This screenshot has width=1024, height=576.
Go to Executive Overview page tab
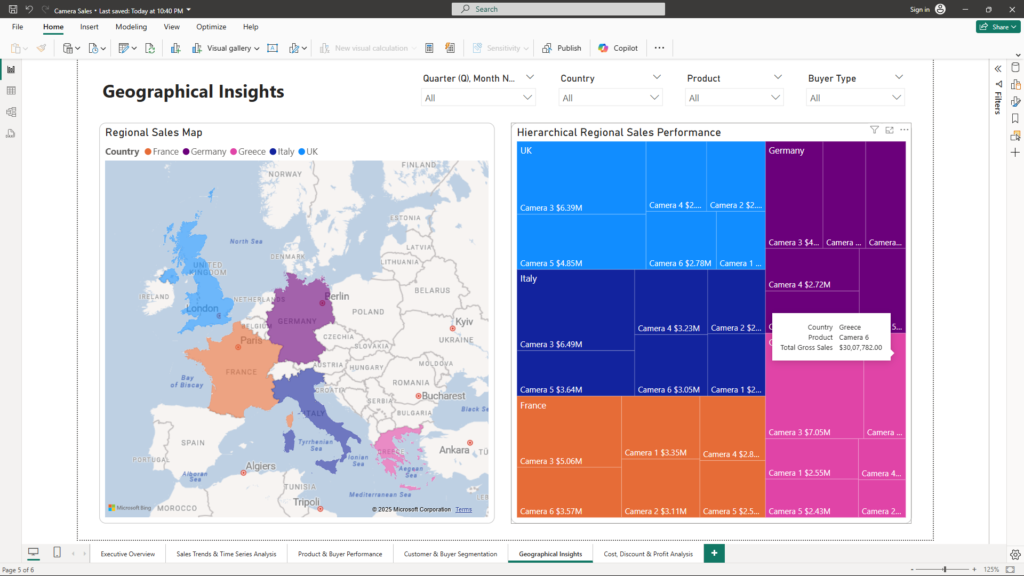[x=128, y=553]
